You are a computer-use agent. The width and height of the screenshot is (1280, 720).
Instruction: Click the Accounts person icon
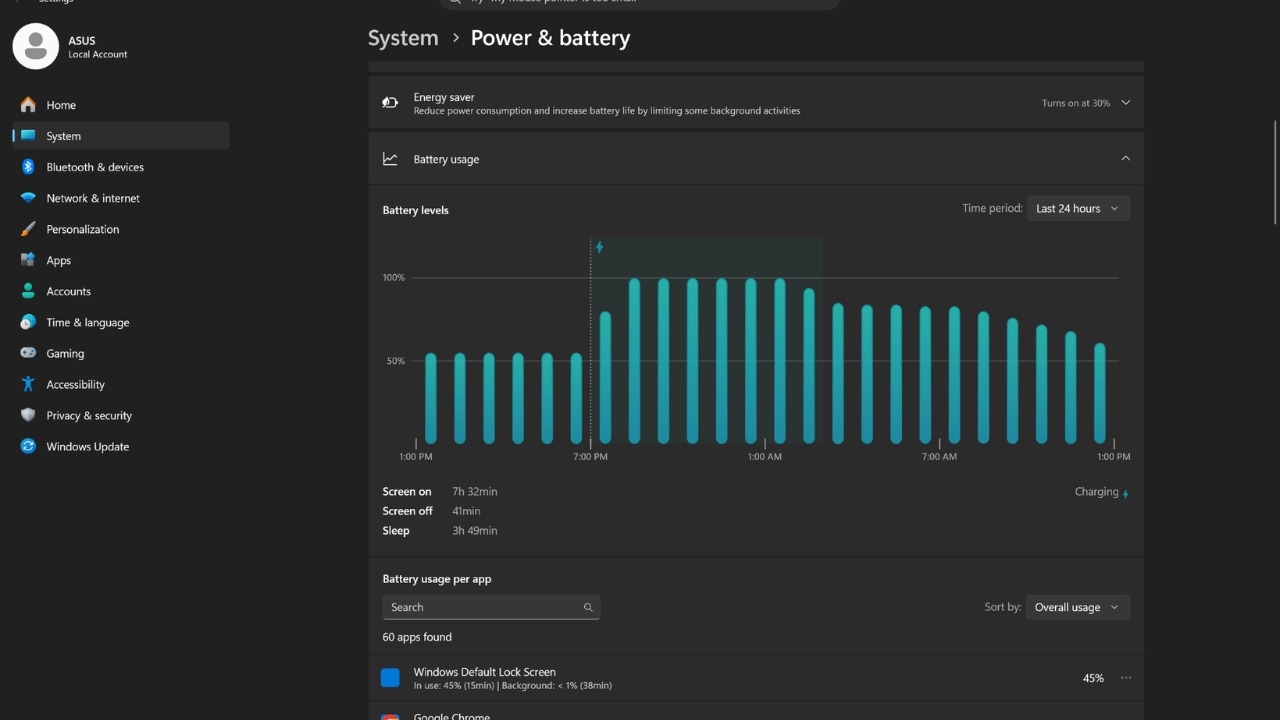pyautogui.click(x=28, y=291)
